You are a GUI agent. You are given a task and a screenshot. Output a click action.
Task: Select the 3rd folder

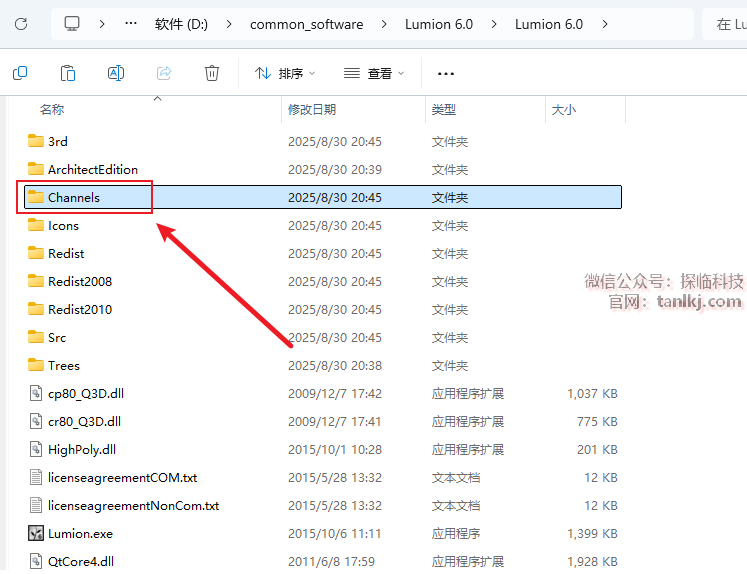coord(323,141)
